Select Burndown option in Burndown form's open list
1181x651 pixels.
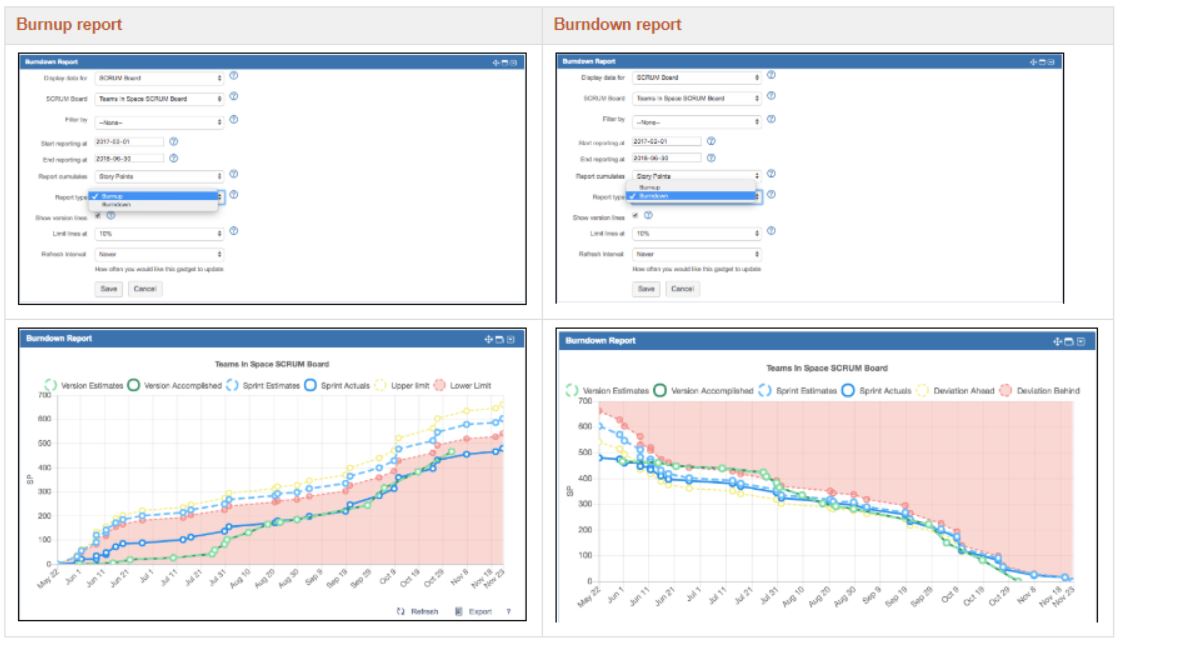[x=691, y=196]
